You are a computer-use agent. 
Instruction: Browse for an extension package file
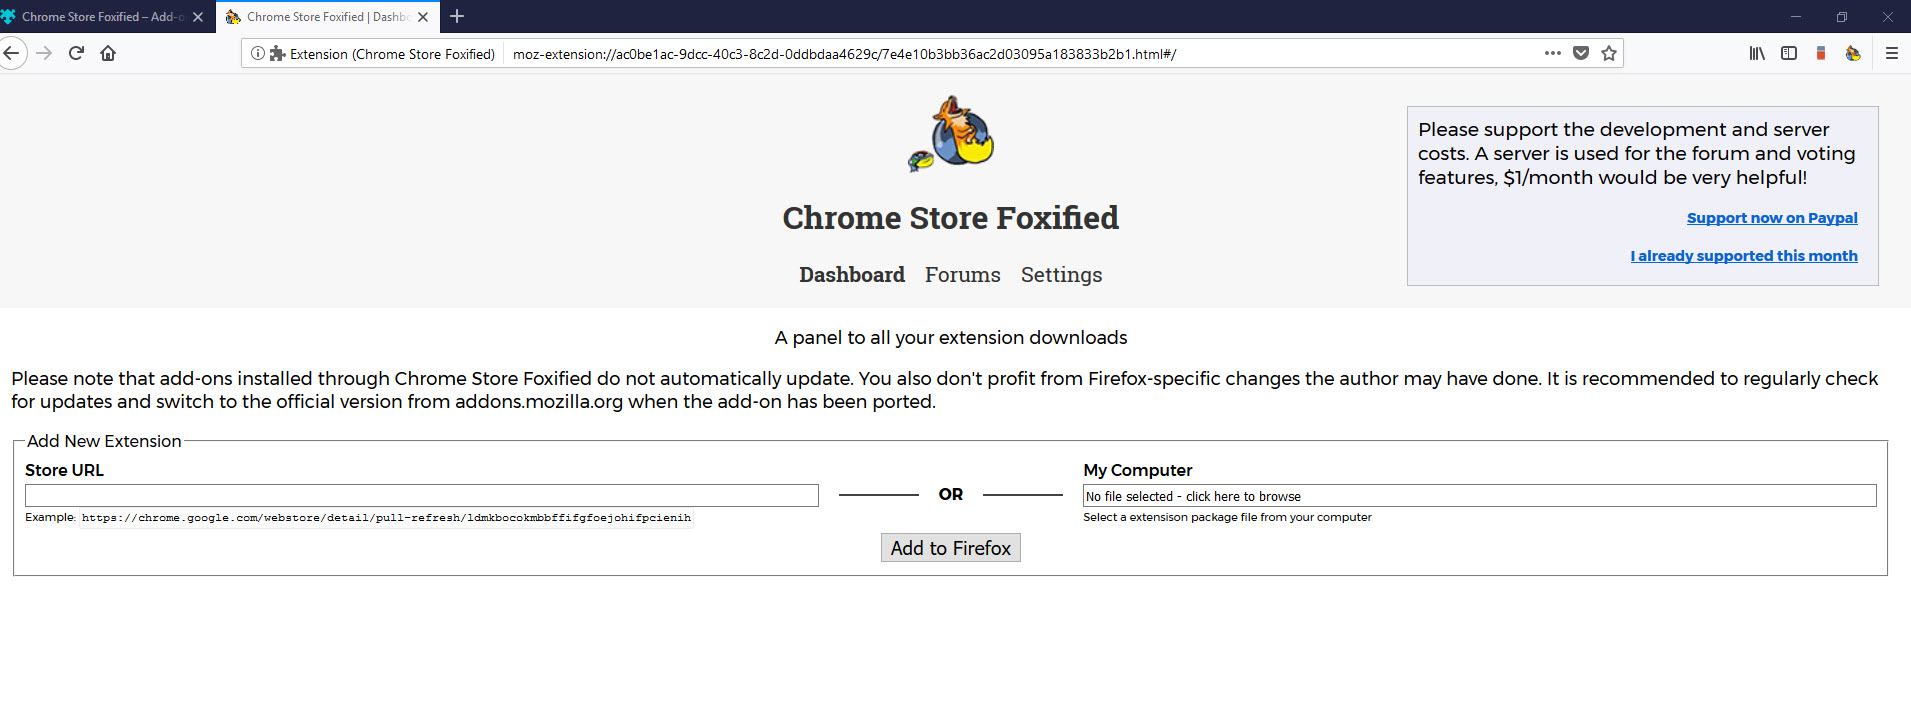point(1479,496)
